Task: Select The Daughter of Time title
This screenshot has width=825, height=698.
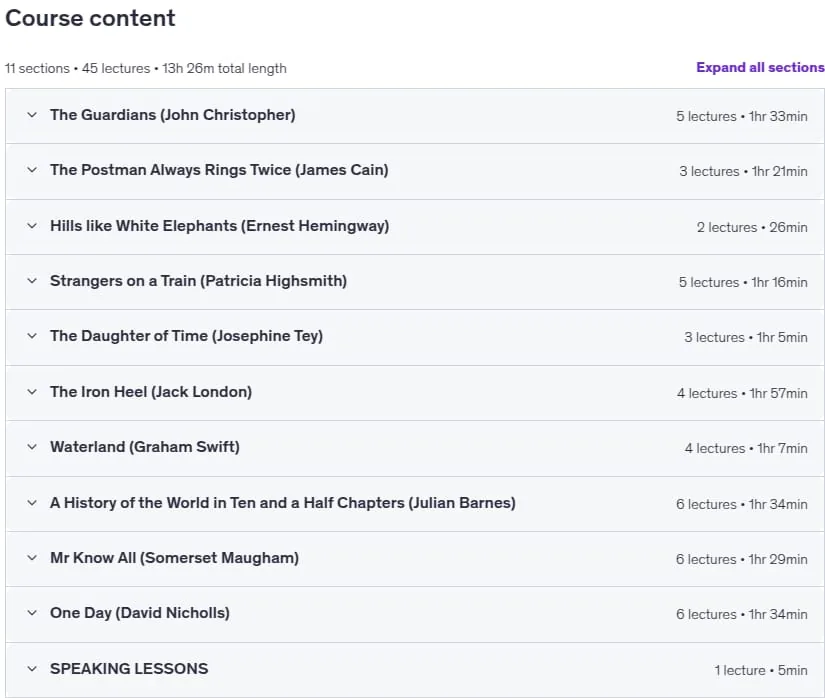Action: click(x=186, y=336)
